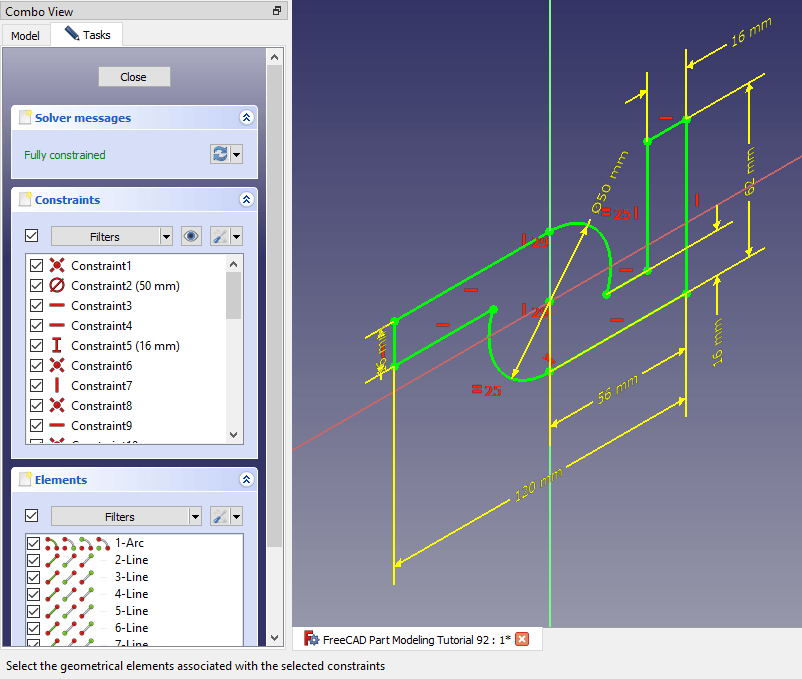Uncheck the 1-Arc element checkbox
The height and width of the screenshot is (679, 802).
pyautogui.click(x=34, y=543)
